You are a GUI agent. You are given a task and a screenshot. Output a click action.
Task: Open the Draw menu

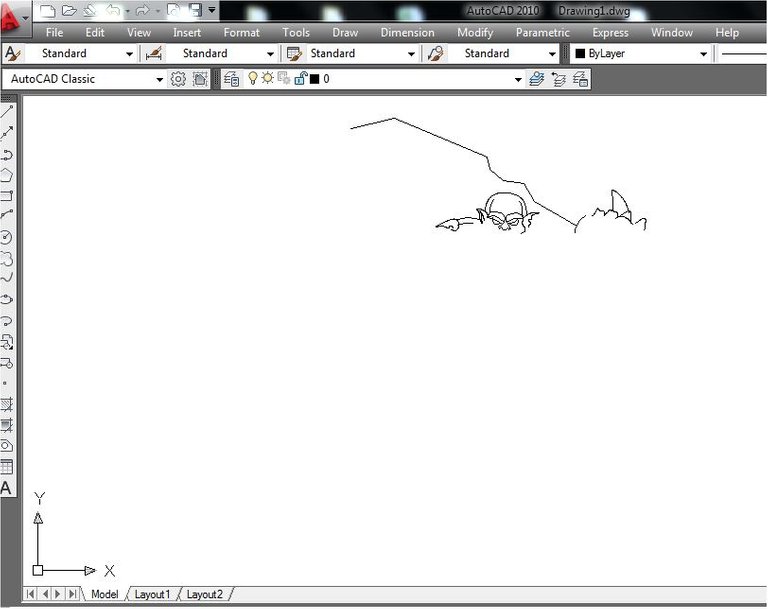pyautogui.click(x=345, y=32)
